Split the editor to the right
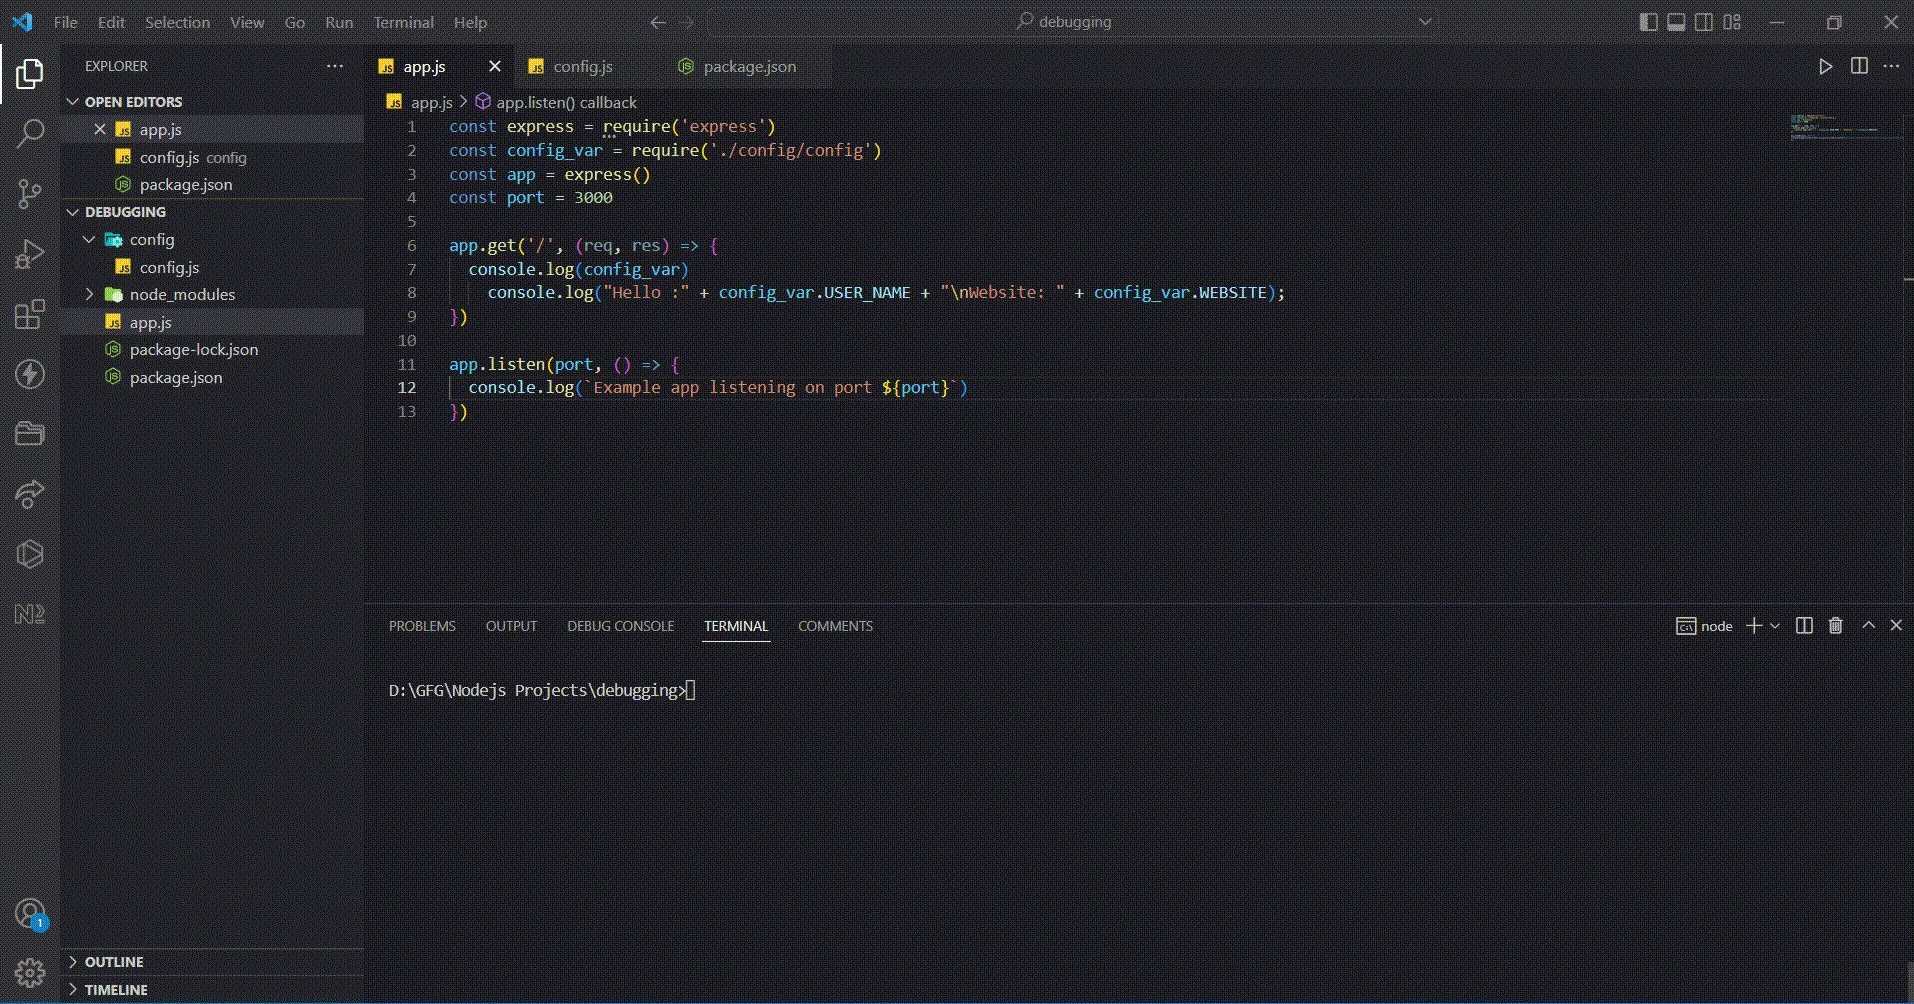The width and height of the screenshot is (1914, 1004). pos(1859,66)
